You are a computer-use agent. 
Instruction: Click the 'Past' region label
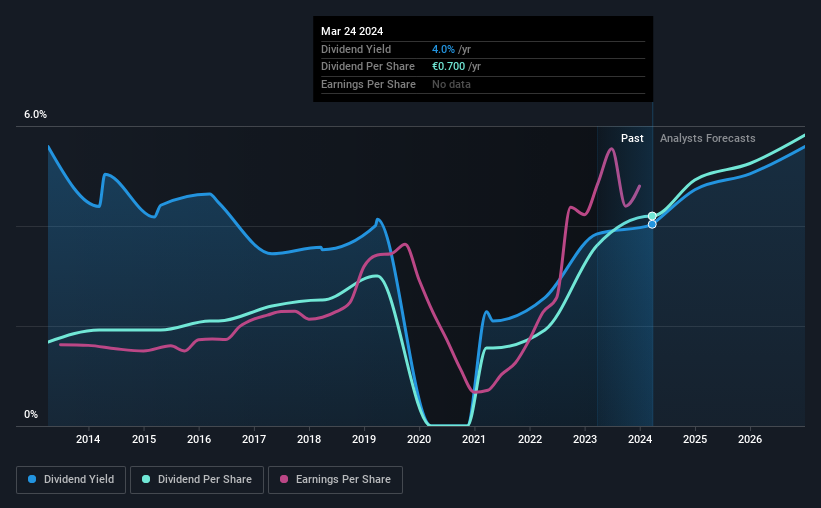pyautogui.click(x=632, y=138)
